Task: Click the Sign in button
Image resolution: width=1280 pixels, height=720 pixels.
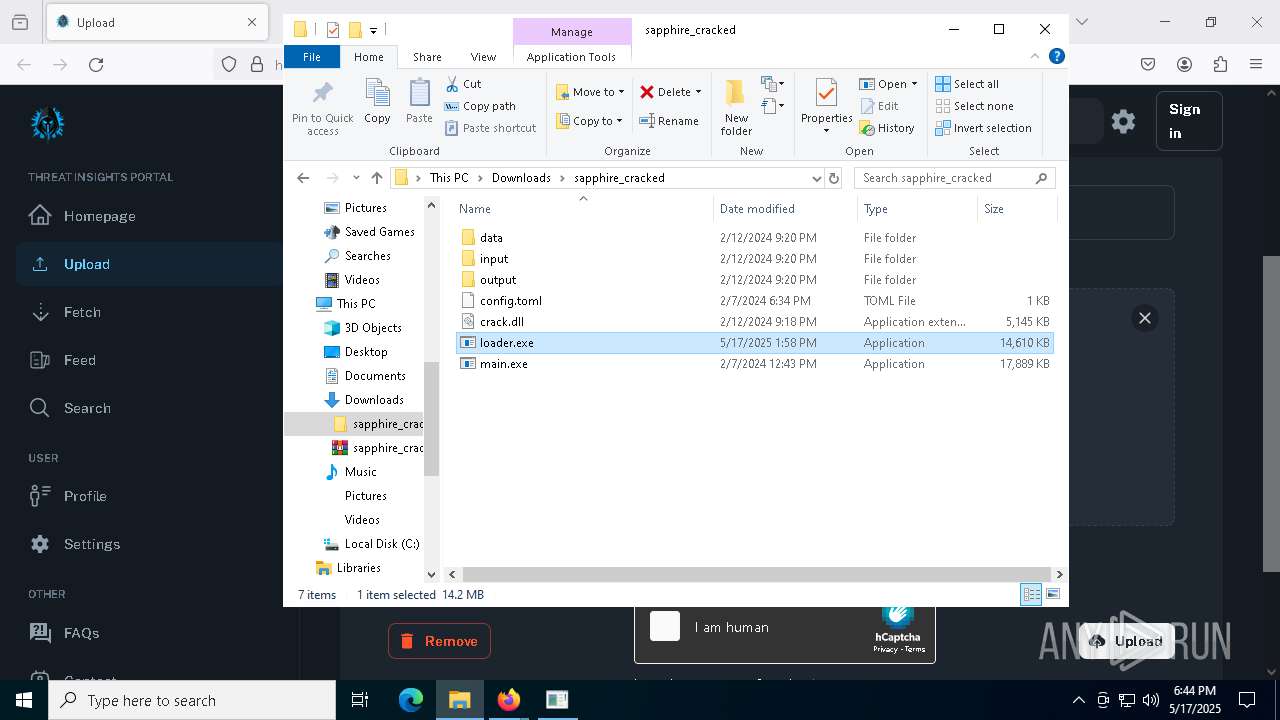Action: 1188,121
